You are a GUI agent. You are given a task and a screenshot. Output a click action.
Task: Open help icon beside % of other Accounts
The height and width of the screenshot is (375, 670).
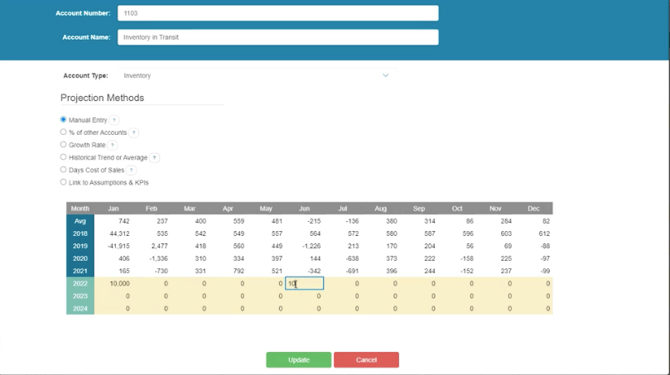134,132
